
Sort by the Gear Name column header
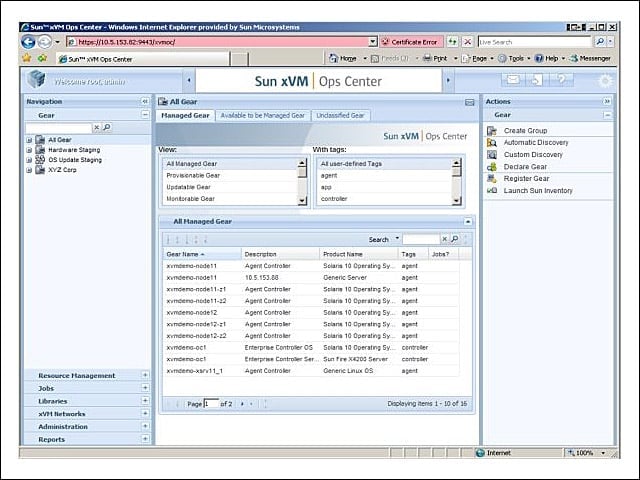point(202,254)
